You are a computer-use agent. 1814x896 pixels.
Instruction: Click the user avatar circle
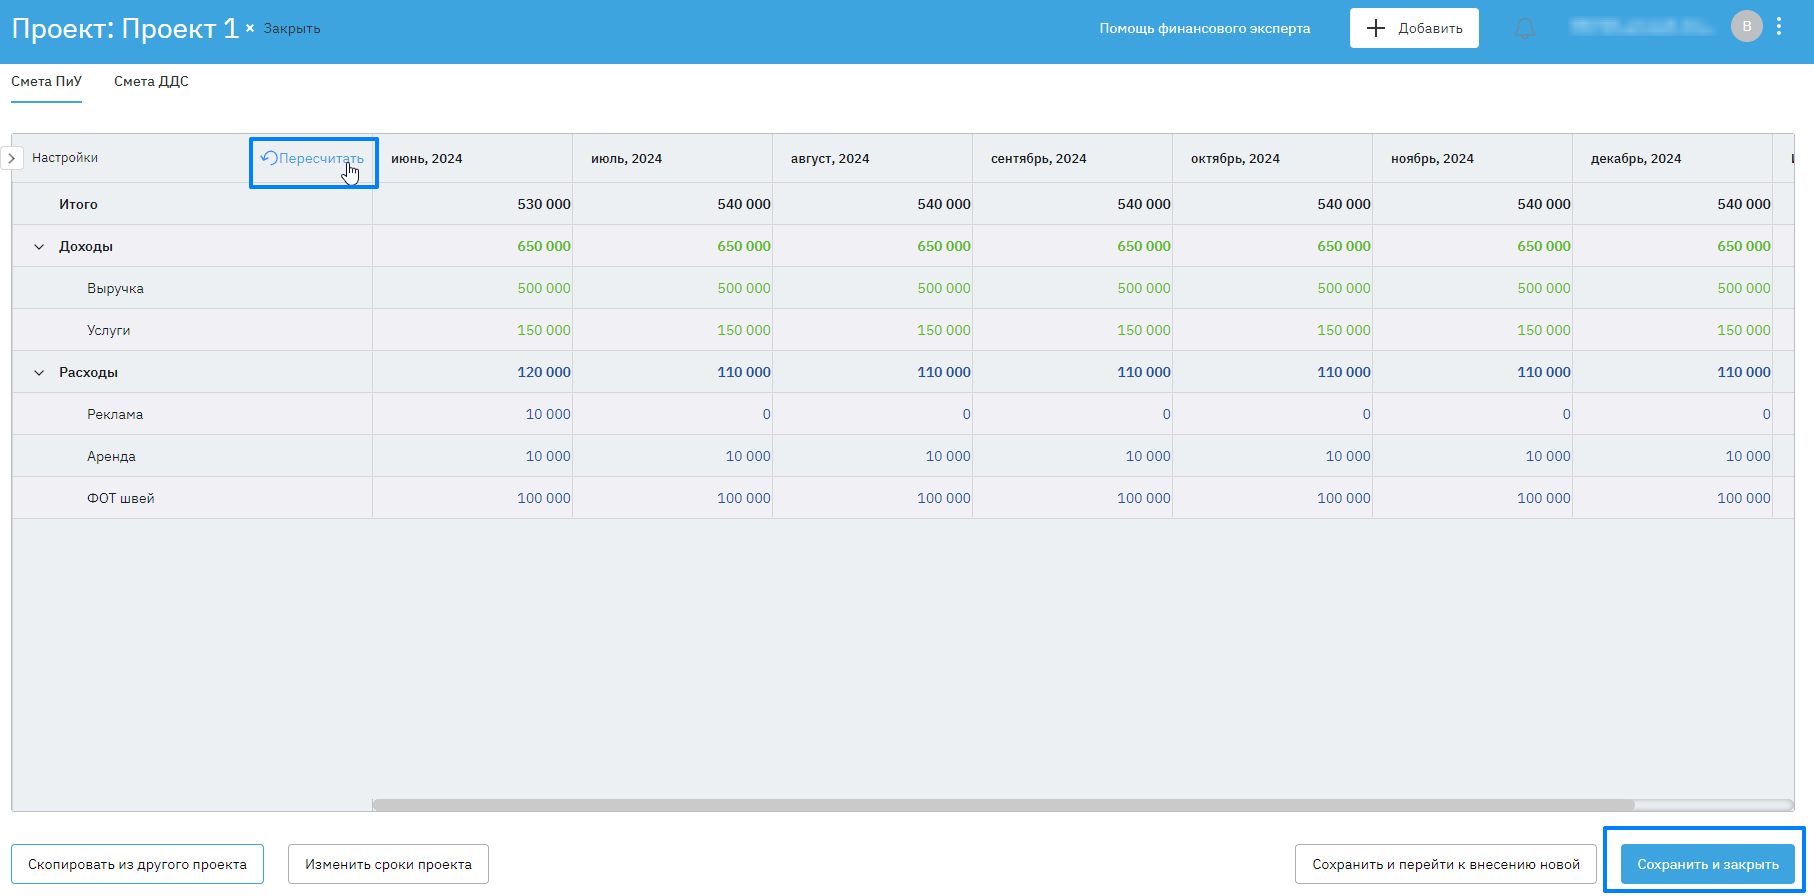click(1746, 27)
